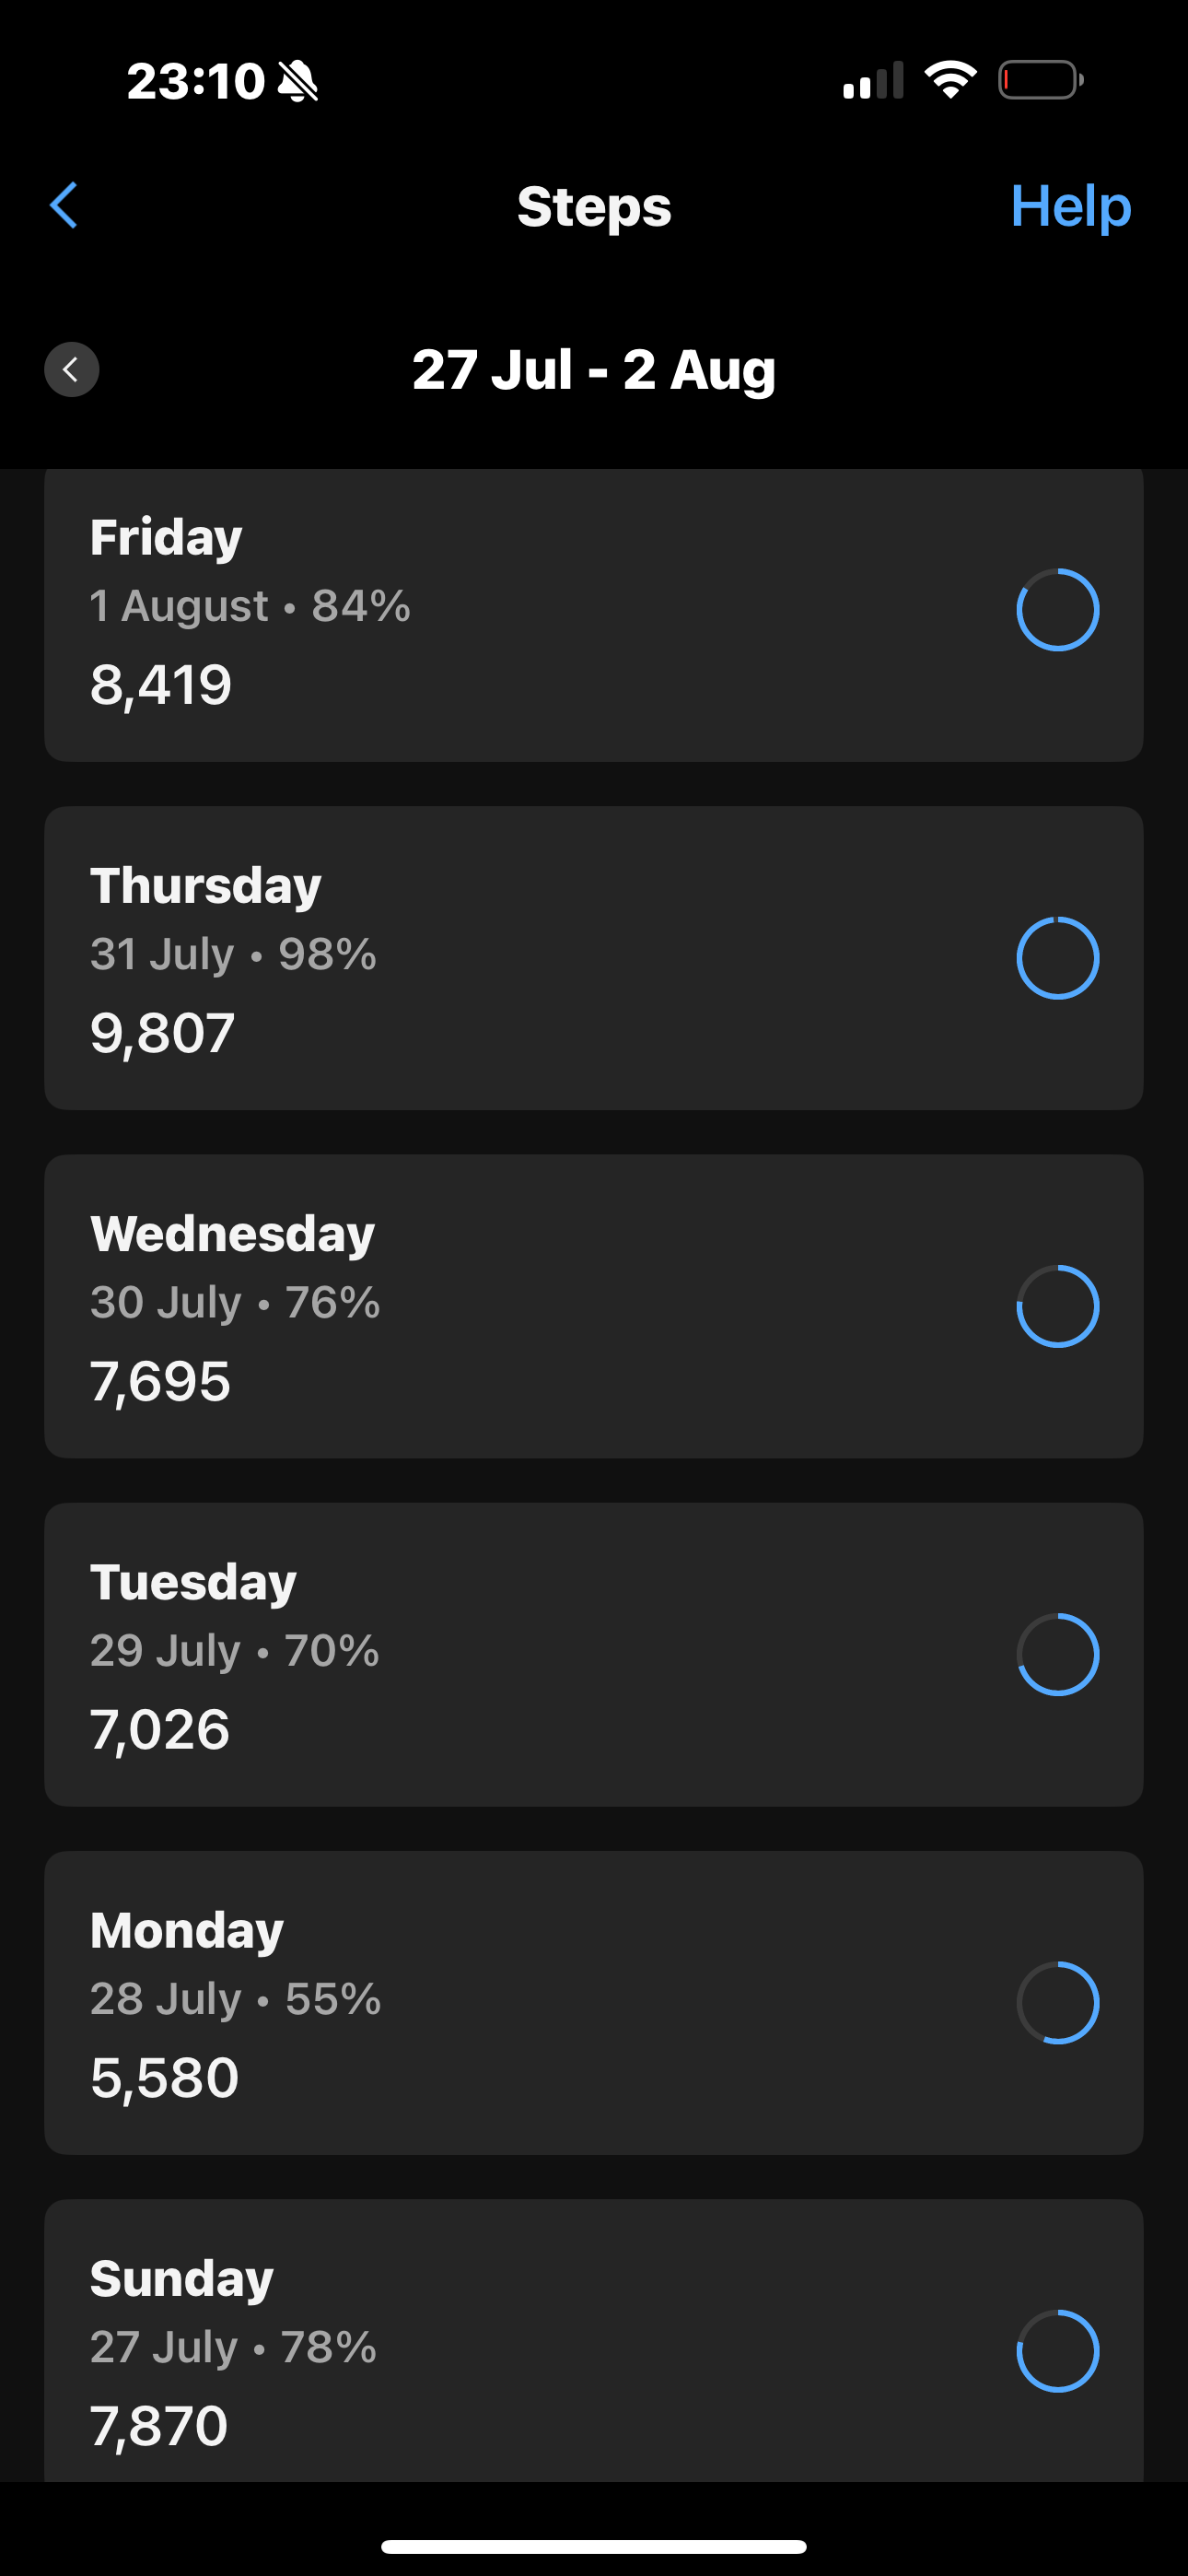This screenshot has height=2576, width=1188.
Task: Tap Wednesday's 76% progress ring
Action: (x=1058, y=1306)
